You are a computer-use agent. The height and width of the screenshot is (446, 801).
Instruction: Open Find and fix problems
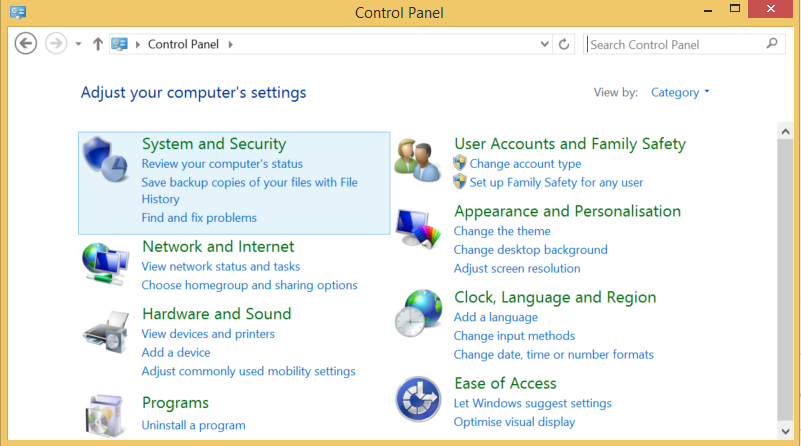point(199,218)
